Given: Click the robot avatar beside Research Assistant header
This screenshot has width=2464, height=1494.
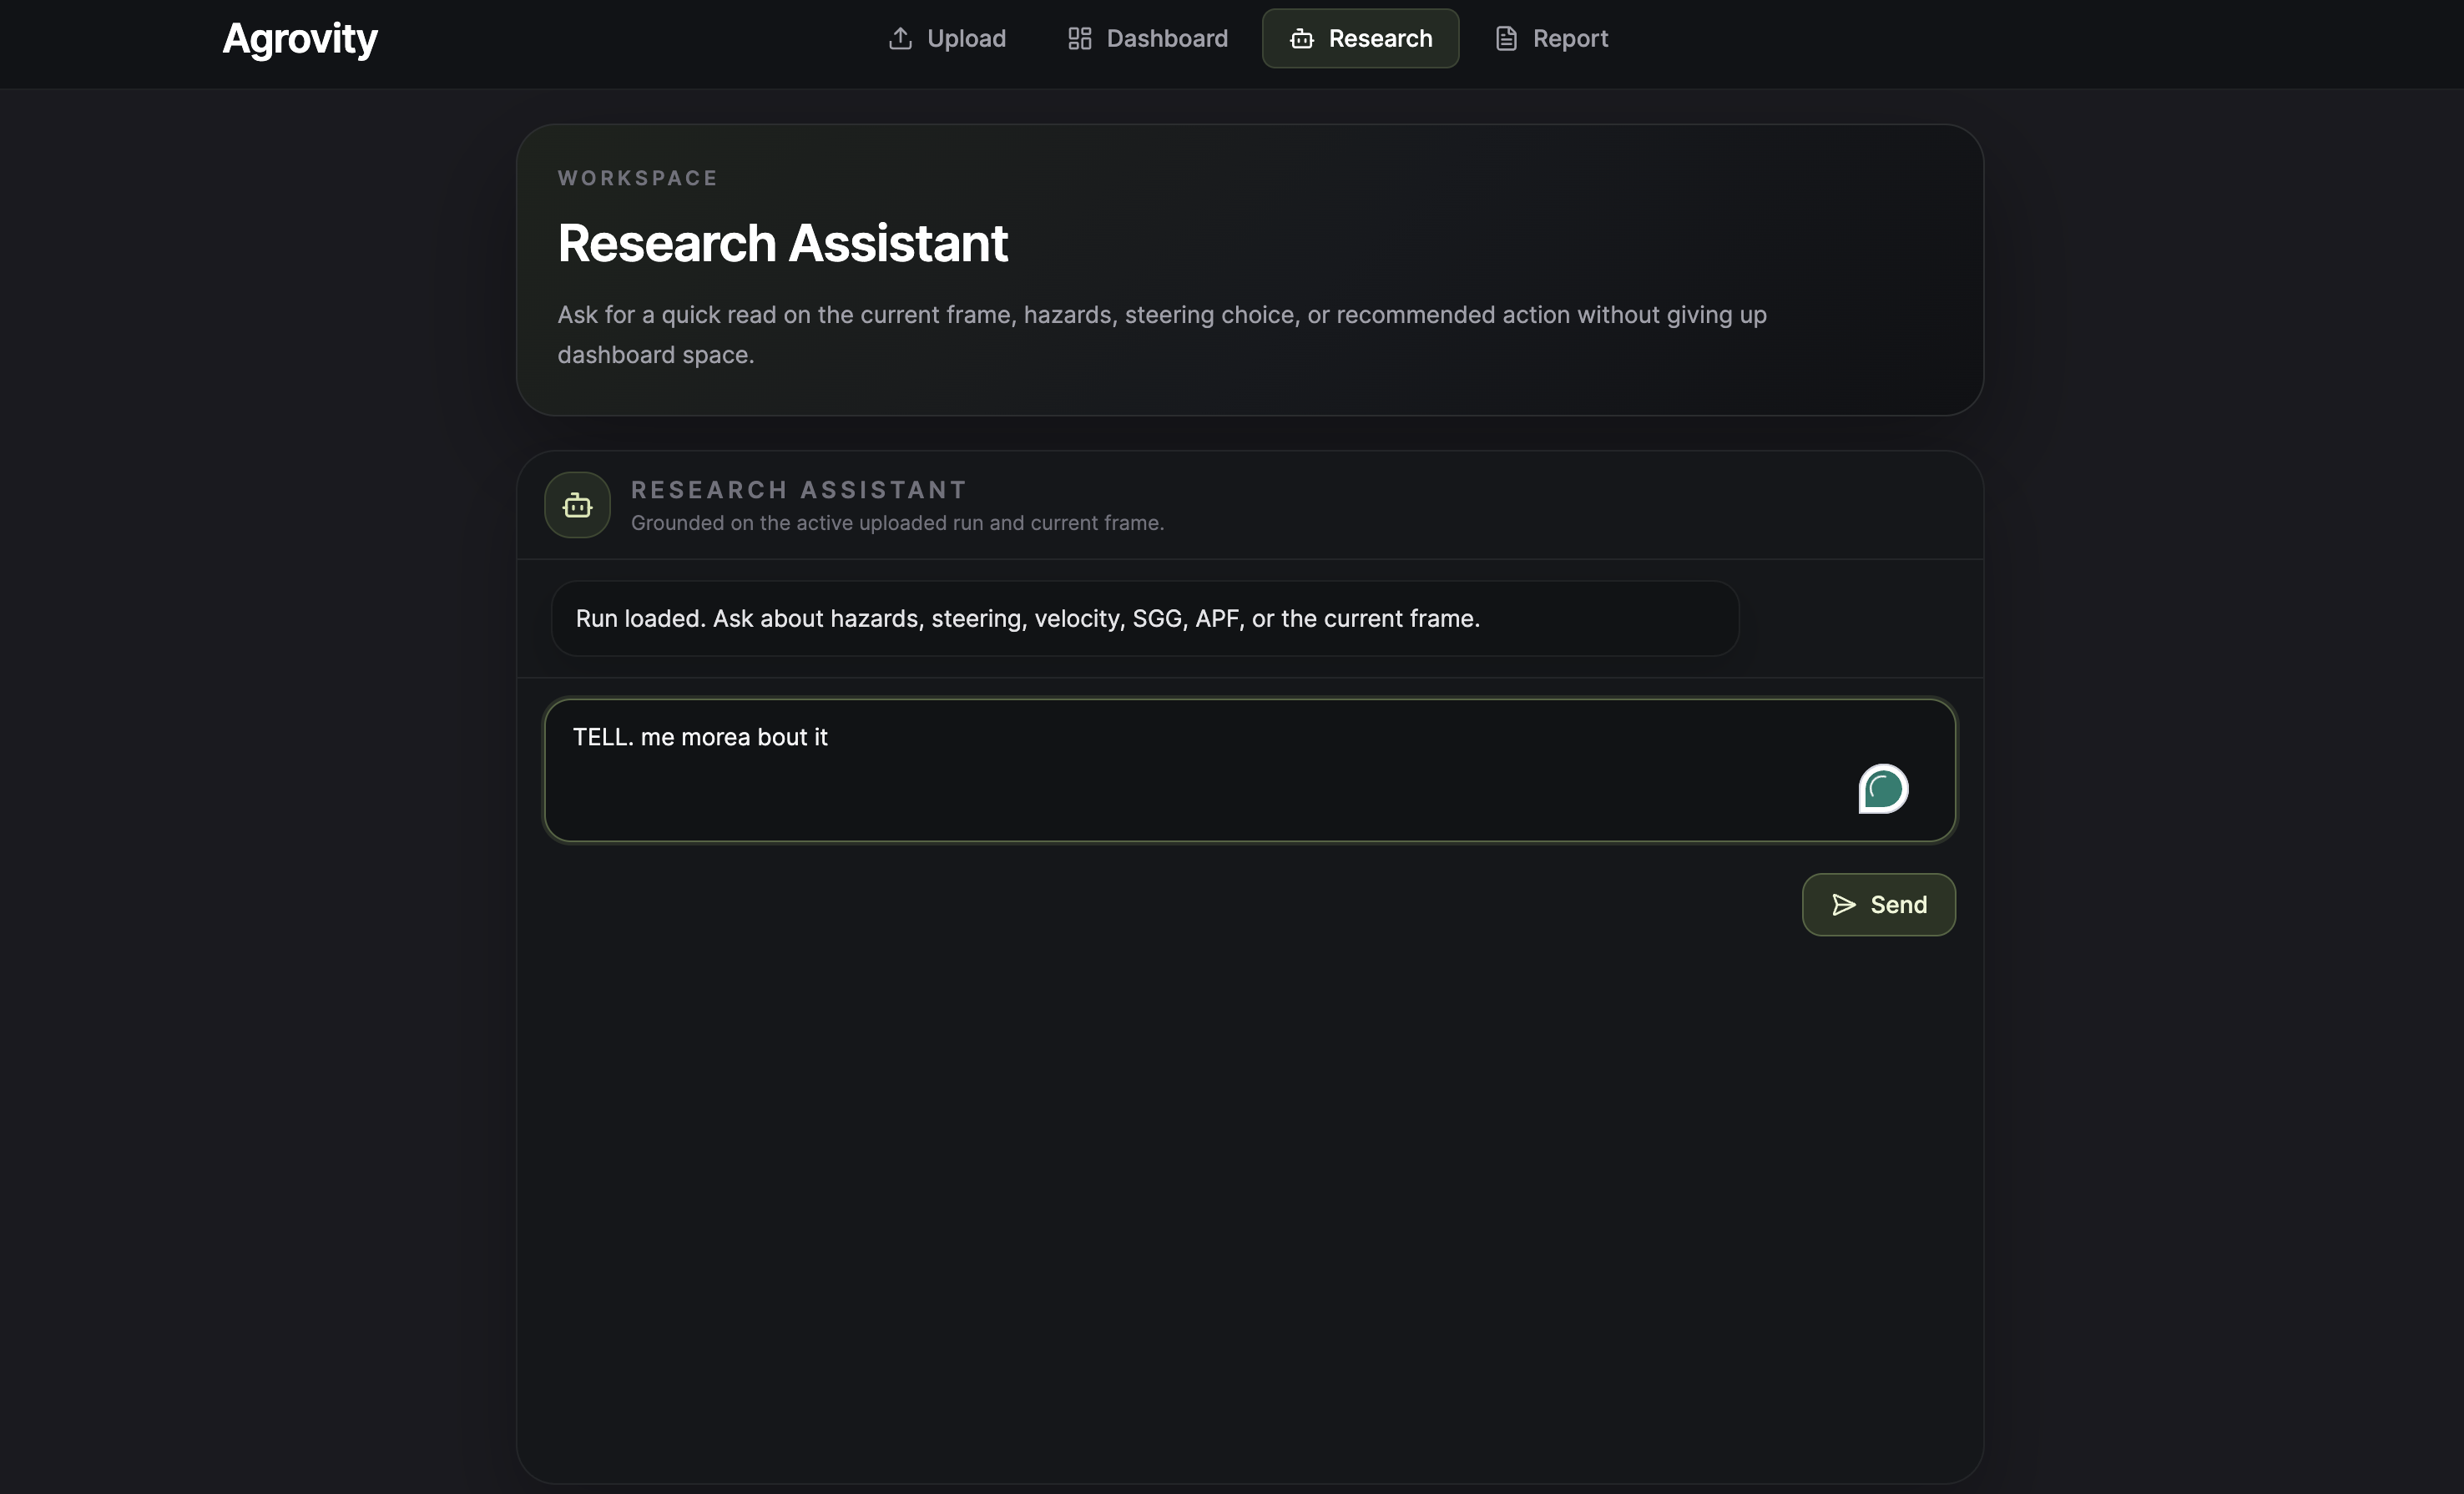Looking at the screenshot, I should click(577, 505).
